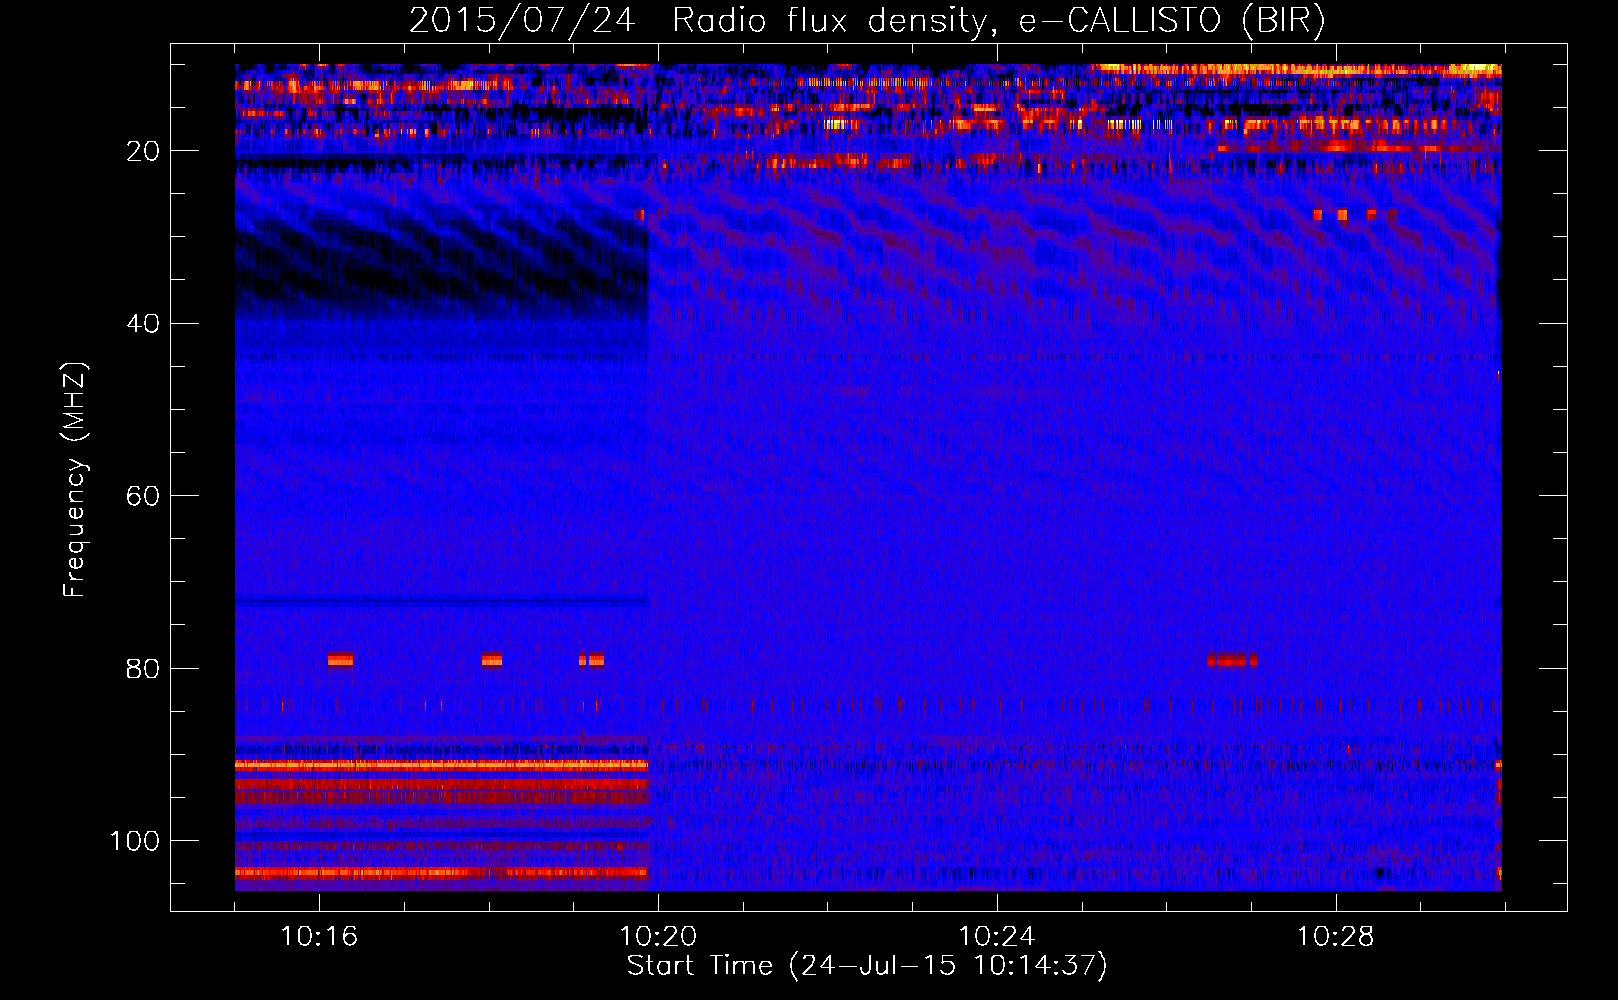1618x1000 pixels.
Task: Click the "80" frequency tick label
Action: click(143, 669)
